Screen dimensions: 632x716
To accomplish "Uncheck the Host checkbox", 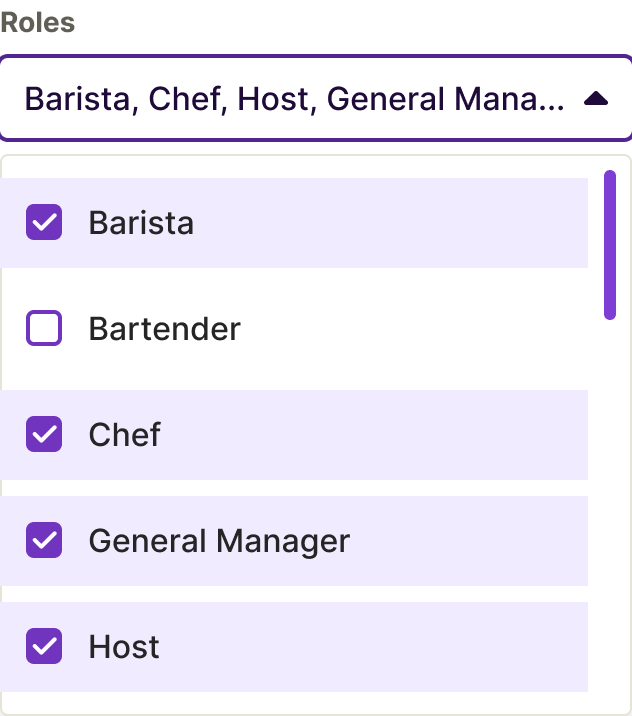I will (x=44, y=646).
